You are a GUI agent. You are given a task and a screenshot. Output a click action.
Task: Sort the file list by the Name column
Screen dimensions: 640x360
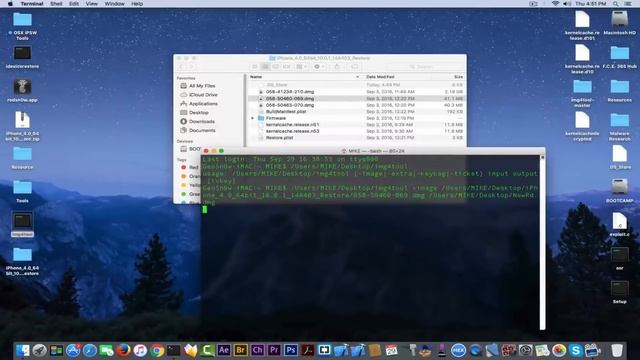point(304,77)
